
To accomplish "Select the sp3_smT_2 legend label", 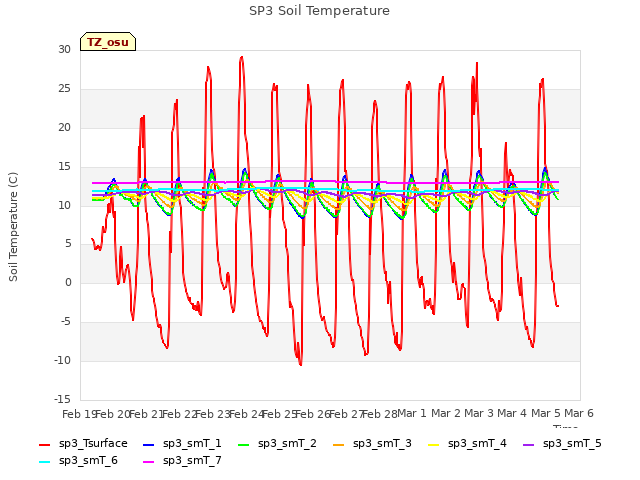I will pyautogui.click(x=287, y=444).
